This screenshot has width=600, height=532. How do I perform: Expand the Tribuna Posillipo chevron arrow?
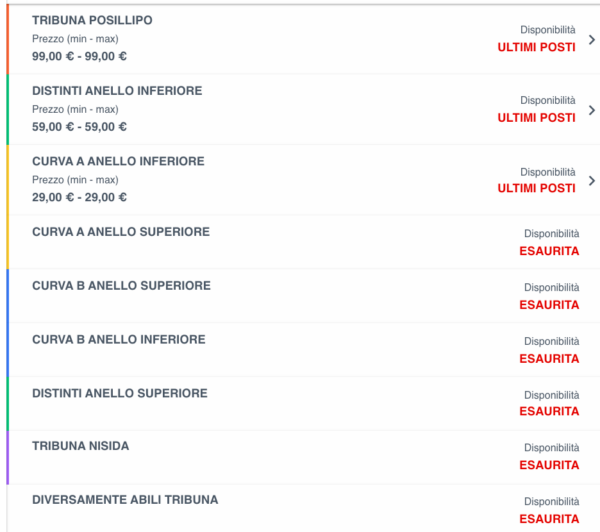pos(592,40)
